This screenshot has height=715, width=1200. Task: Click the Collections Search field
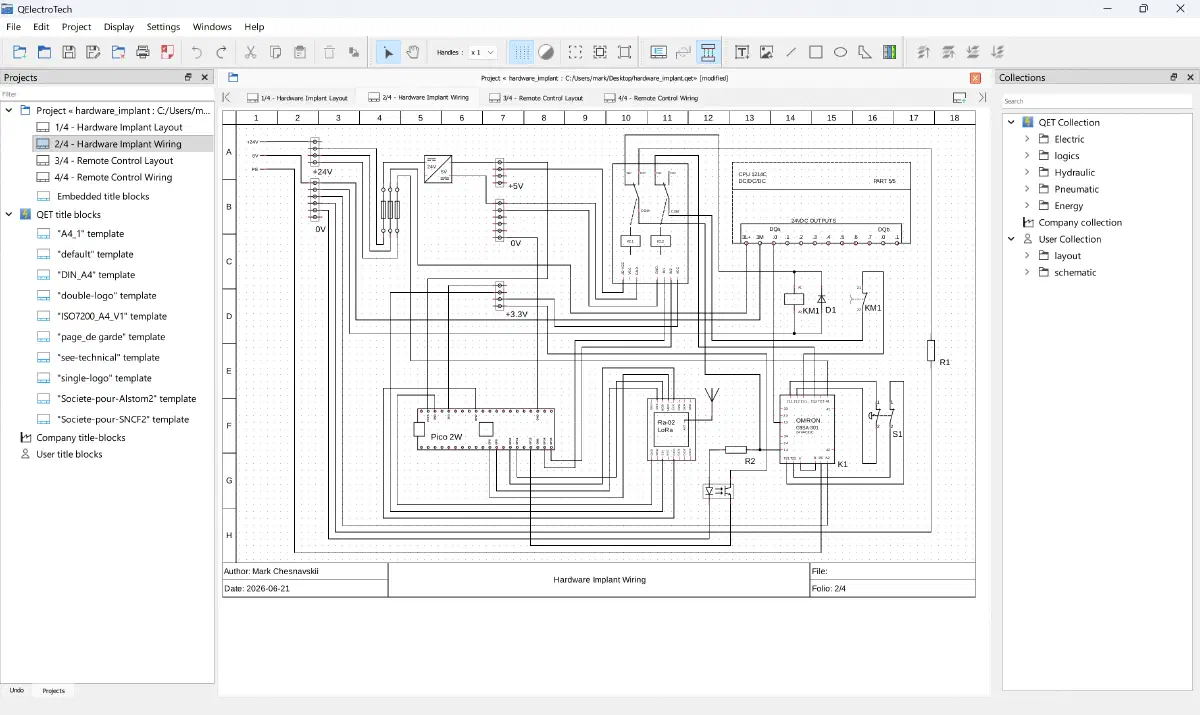coord(1097,101)
